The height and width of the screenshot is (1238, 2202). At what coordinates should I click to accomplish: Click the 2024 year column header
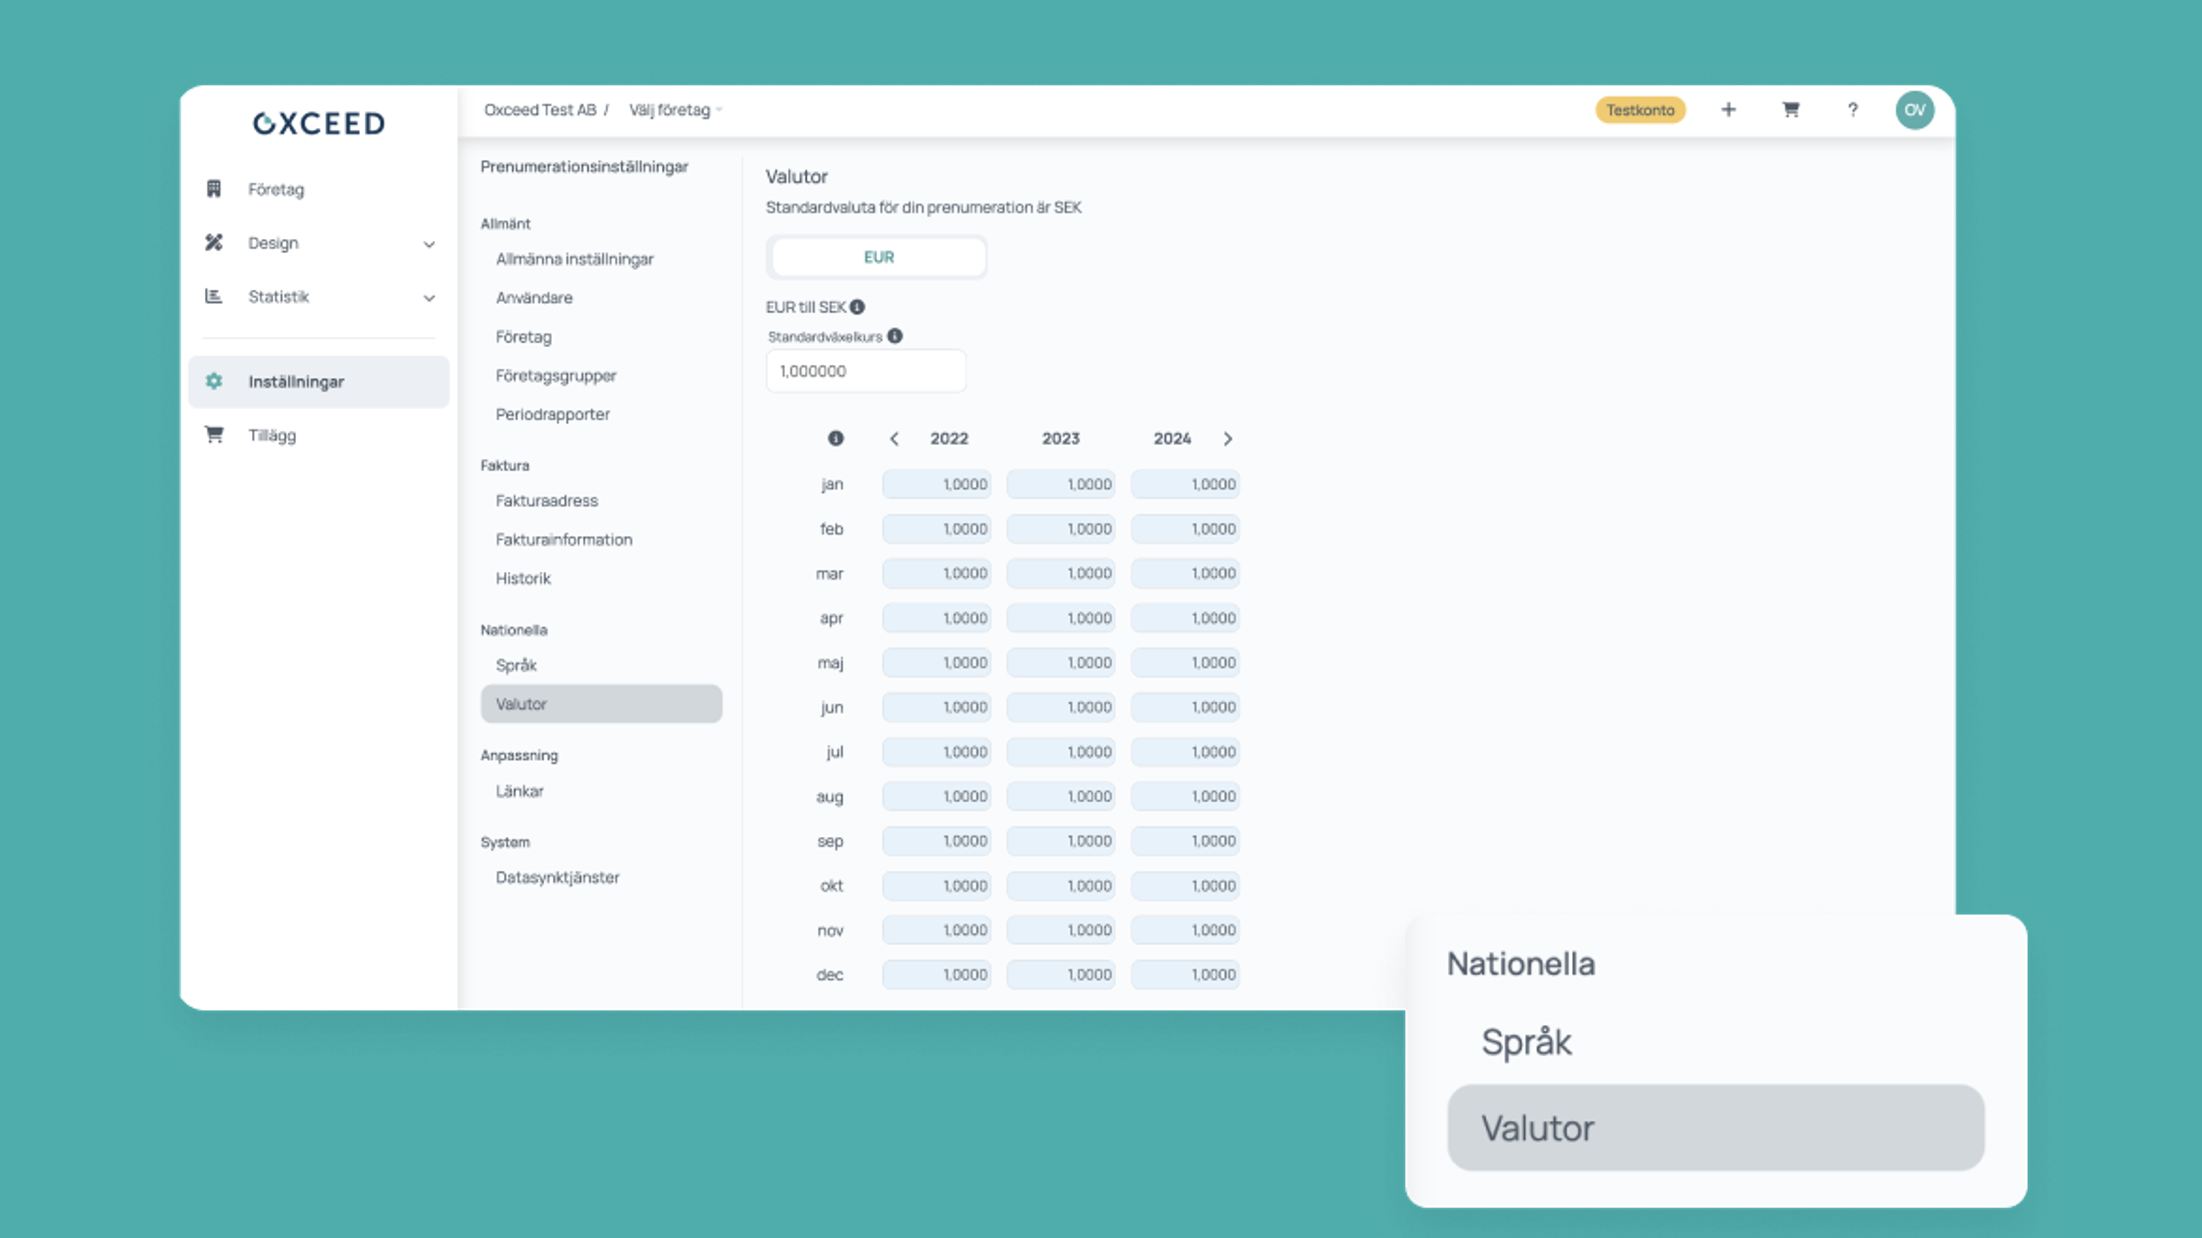pyautogui.click(x=1172, y=439)
